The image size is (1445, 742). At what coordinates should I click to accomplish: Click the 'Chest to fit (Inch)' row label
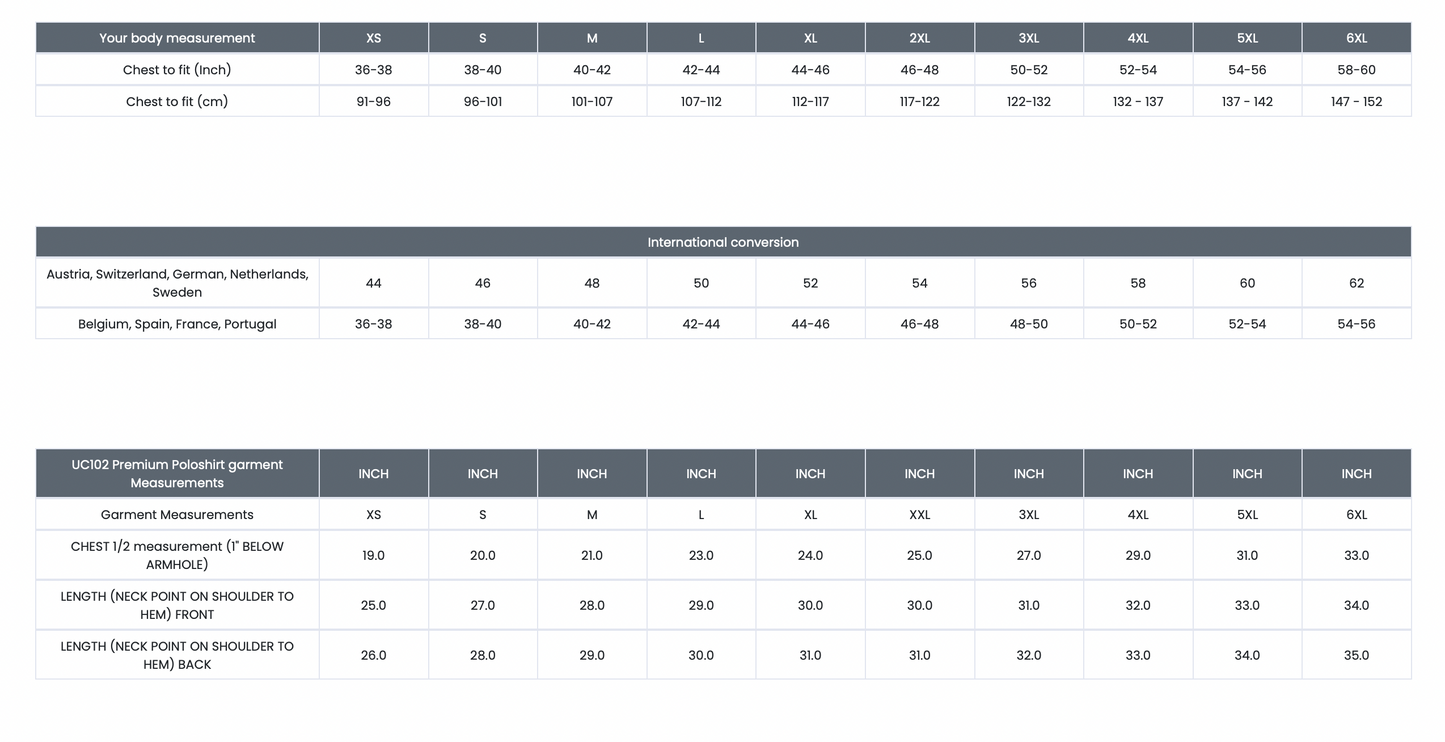point(177,70)
